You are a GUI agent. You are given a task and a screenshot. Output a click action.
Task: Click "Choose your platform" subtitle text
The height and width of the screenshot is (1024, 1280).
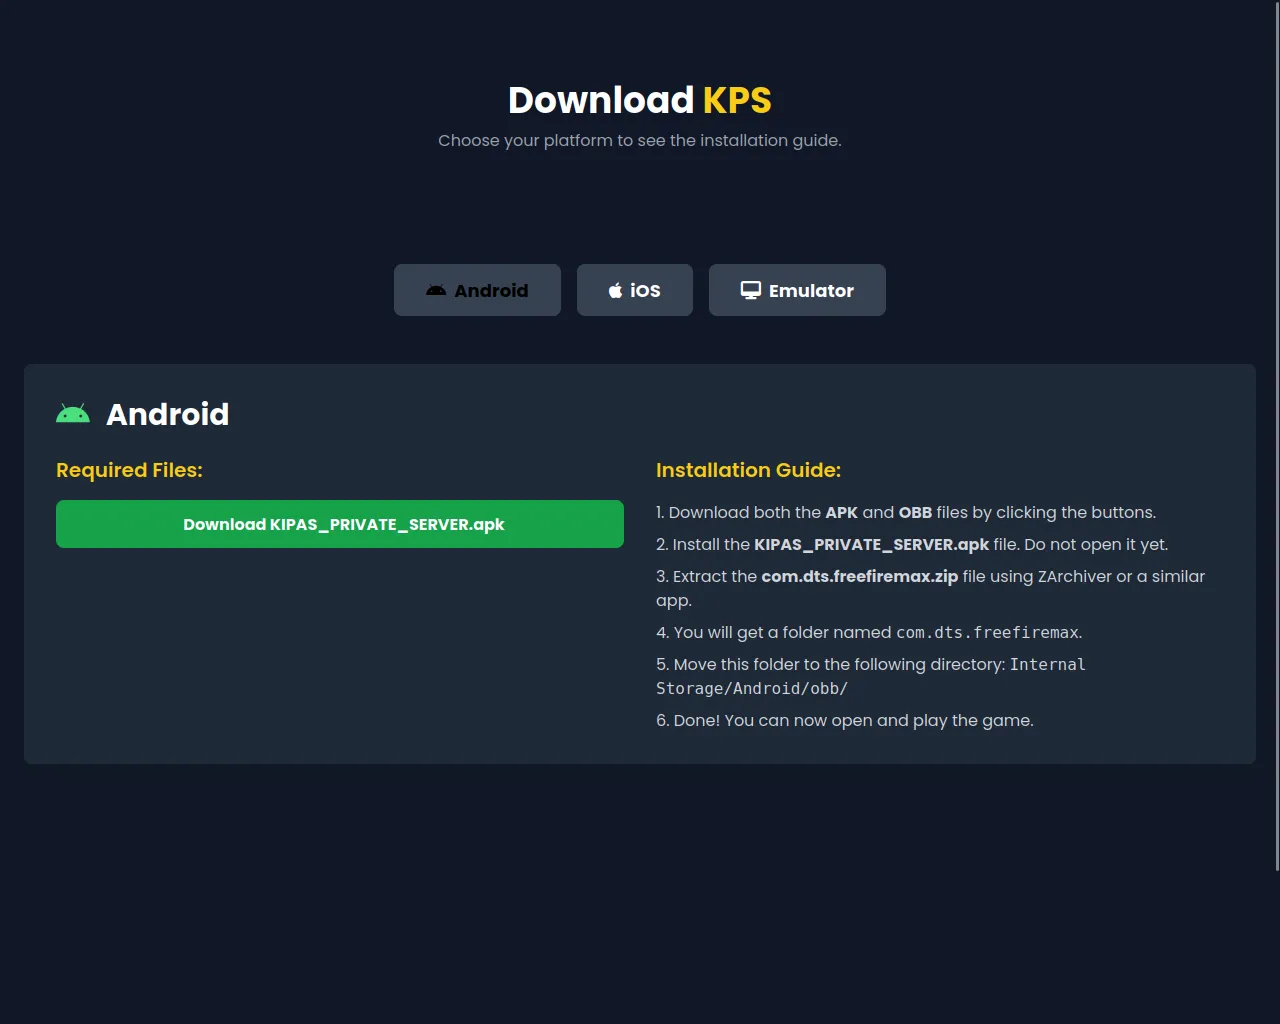pos(640,140)
